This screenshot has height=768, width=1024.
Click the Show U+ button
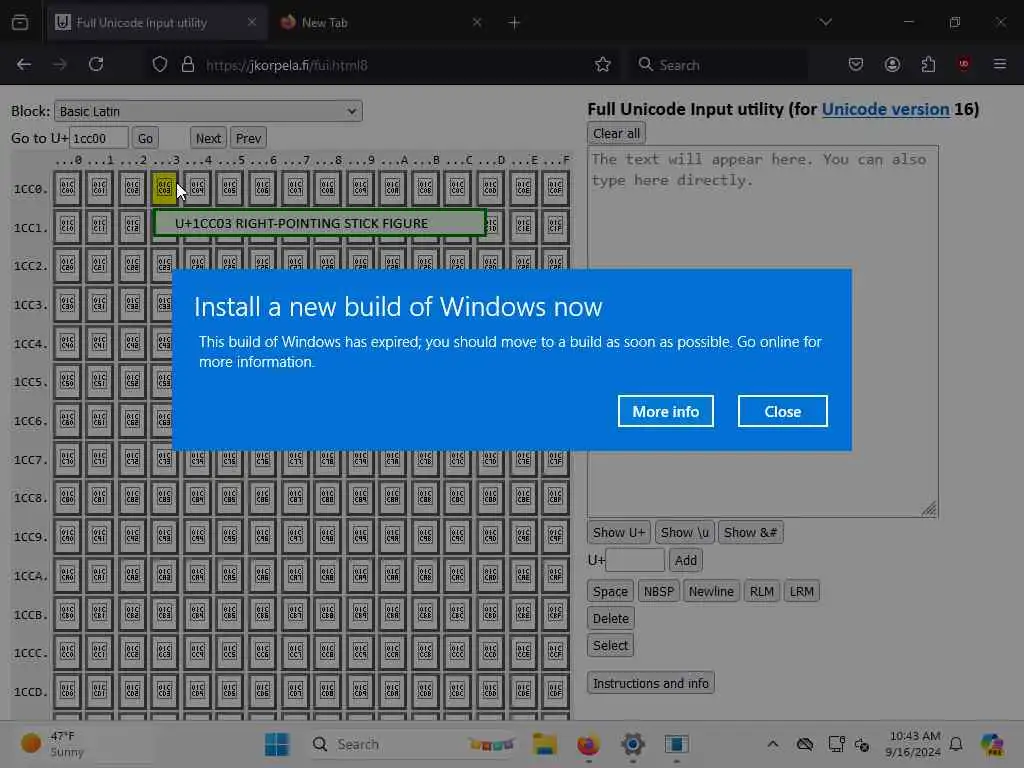point(619,532)
